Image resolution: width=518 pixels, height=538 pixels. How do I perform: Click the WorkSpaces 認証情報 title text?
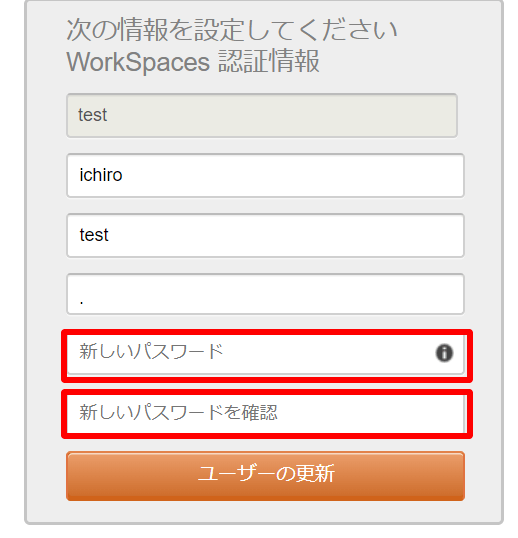coord(193,61)
